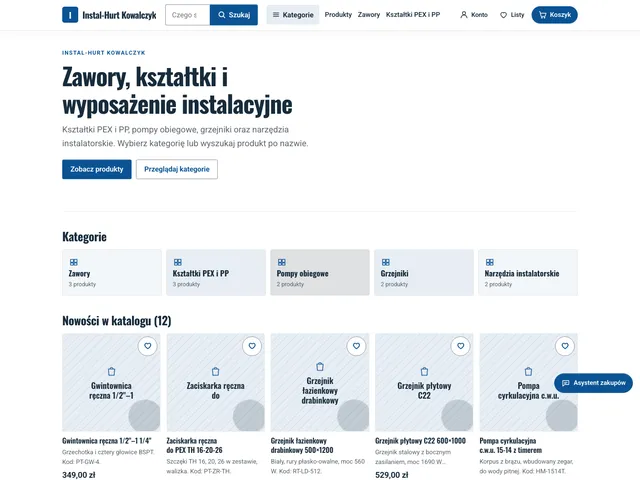
Task: Click the Nowości w katalogu (12) heading
Action: (116, 321)
